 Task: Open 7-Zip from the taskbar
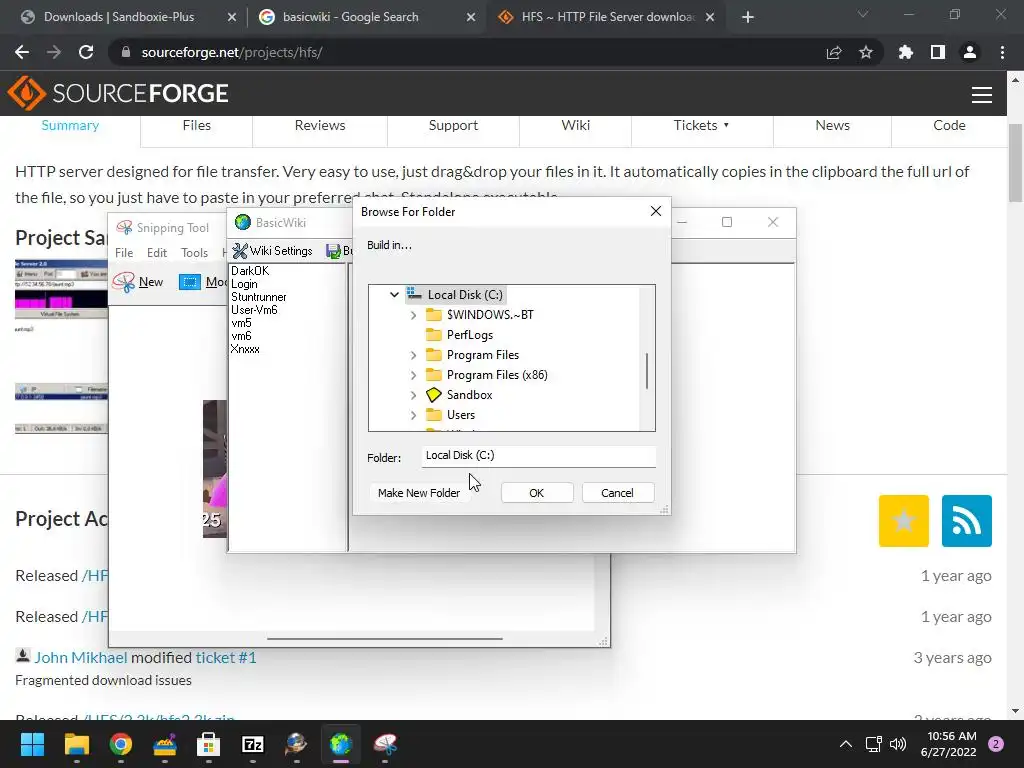click(253, 744)
